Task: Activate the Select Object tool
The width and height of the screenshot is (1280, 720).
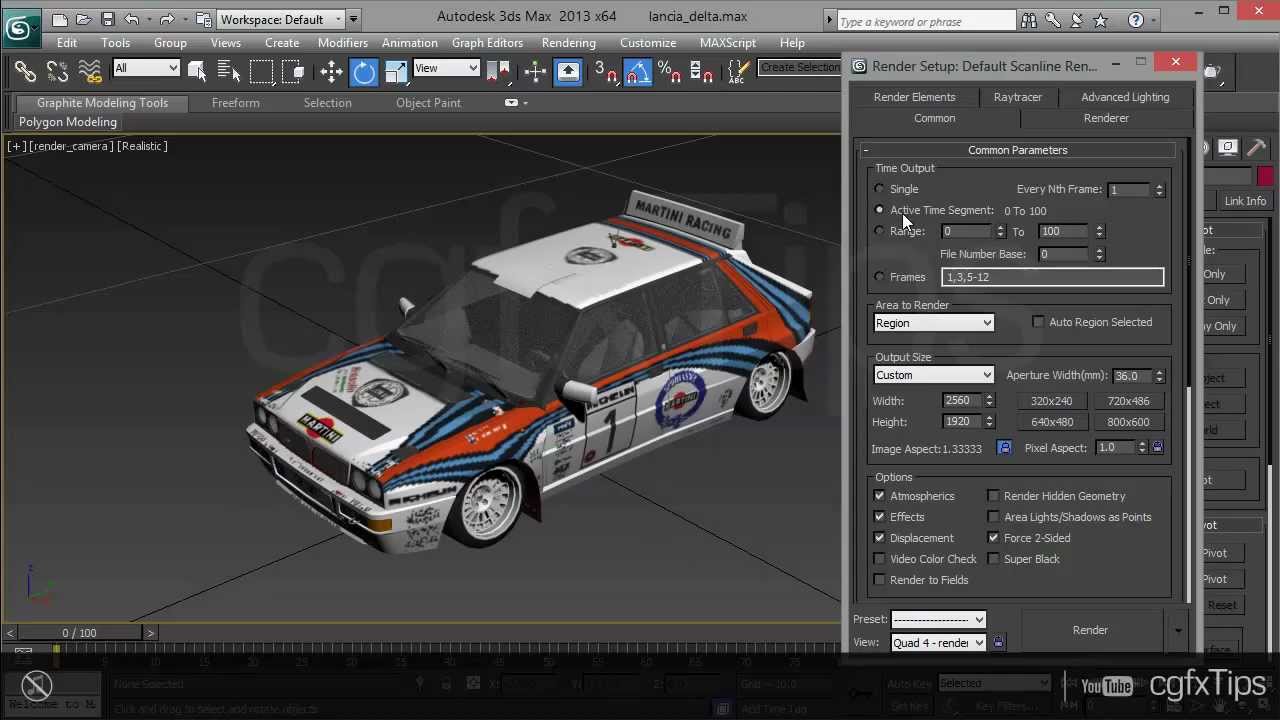Action: click(x=196, y=71)
